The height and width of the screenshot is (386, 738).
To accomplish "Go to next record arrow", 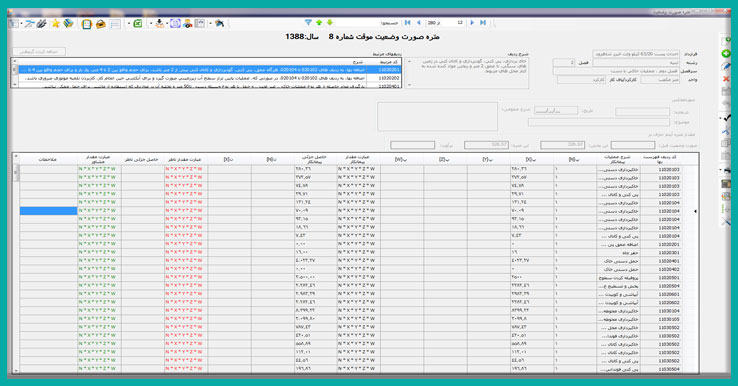I will [x=473, y=23].
